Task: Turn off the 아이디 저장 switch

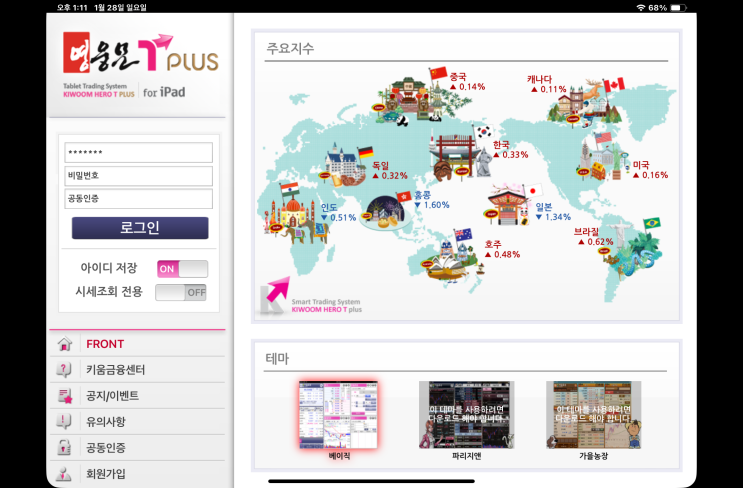Action: [x=182, y=269]
